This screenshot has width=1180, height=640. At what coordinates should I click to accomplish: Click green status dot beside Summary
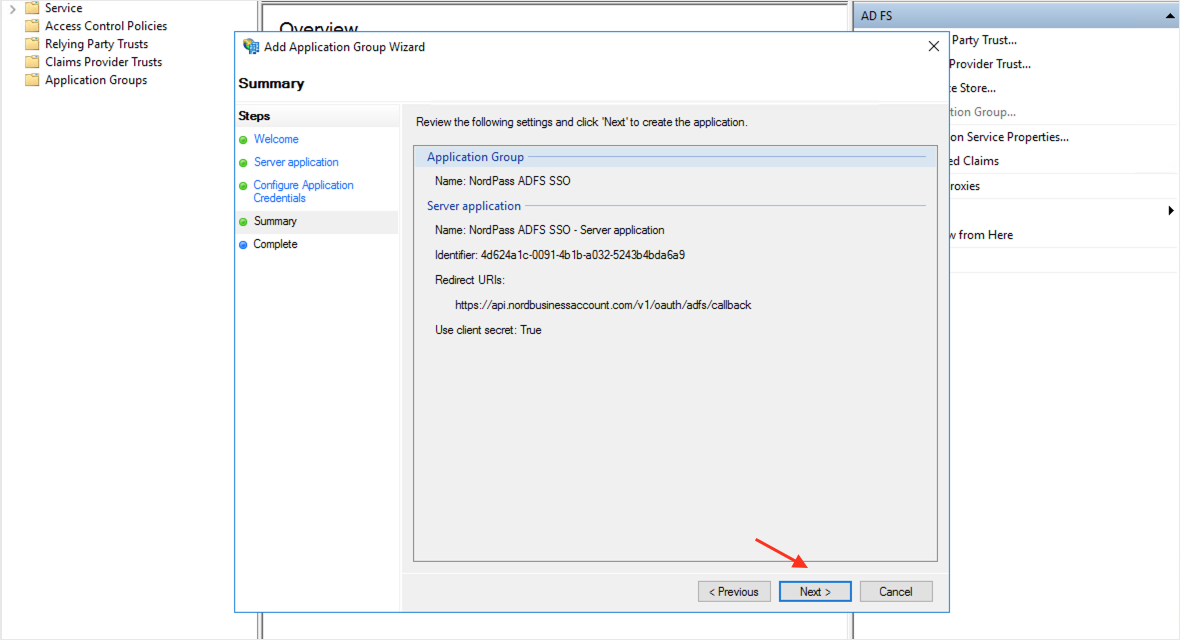pyautogui.click(x=243, y=222)
